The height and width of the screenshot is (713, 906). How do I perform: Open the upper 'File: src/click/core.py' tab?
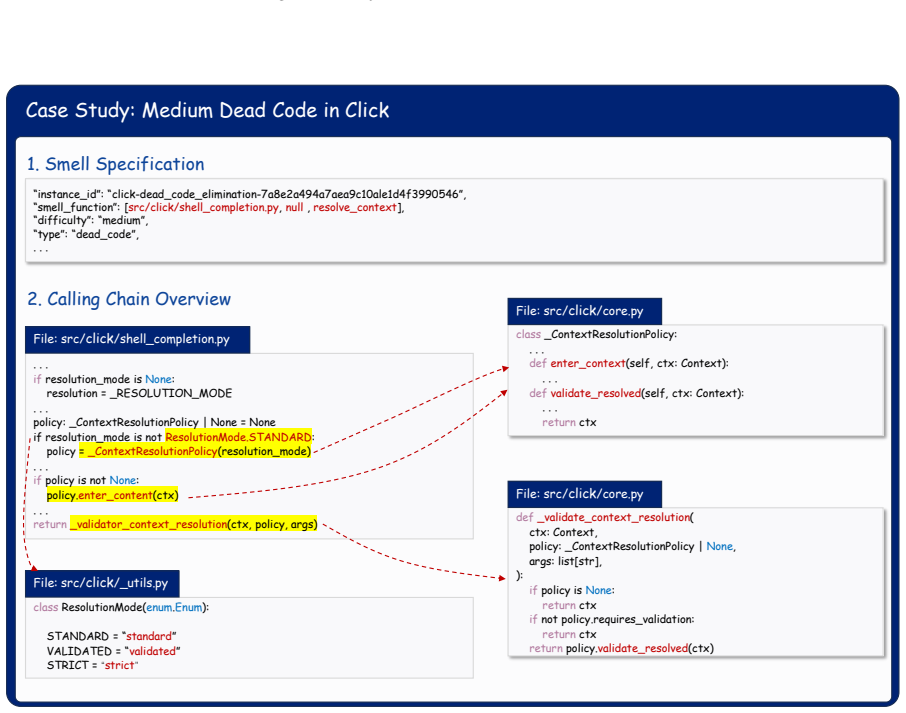click(x=585, y=311)
